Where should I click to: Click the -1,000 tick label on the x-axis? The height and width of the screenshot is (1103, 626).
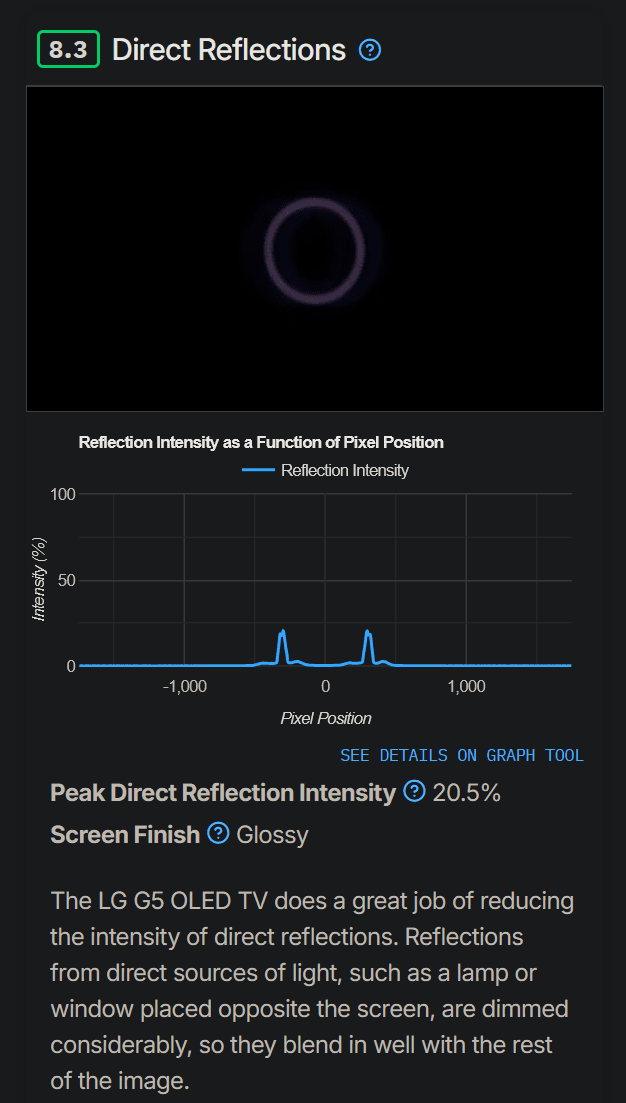click(184, 687)
